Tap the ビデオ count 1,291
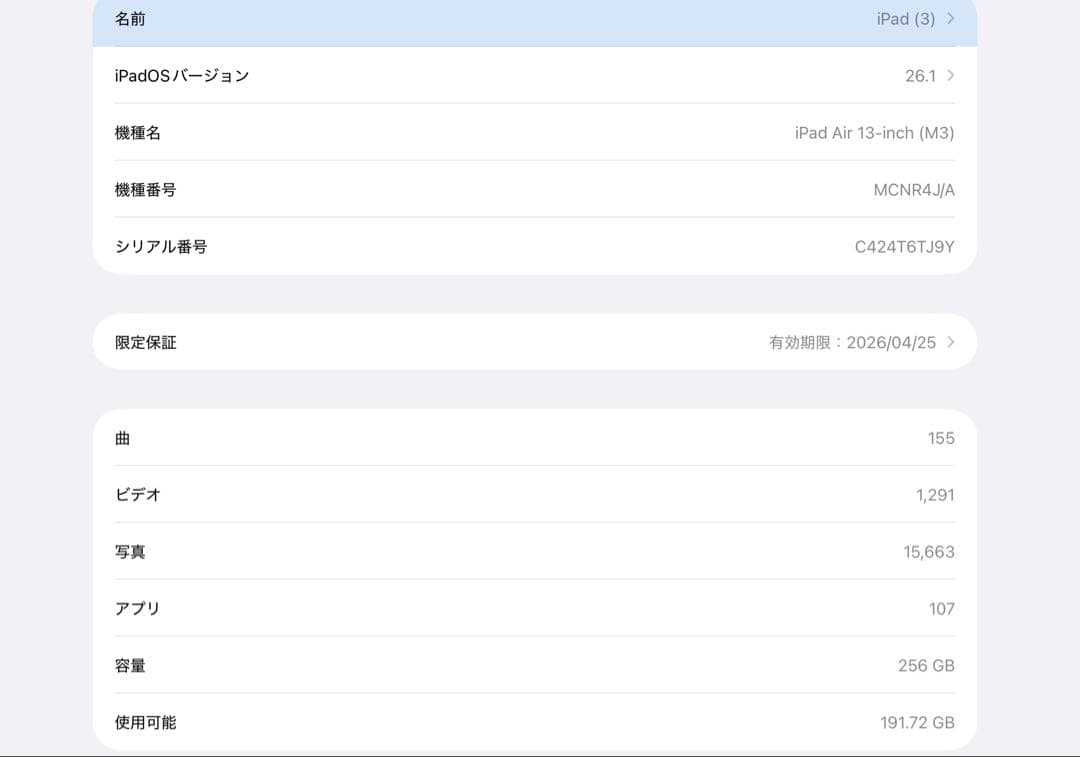 tap(937, 494)
